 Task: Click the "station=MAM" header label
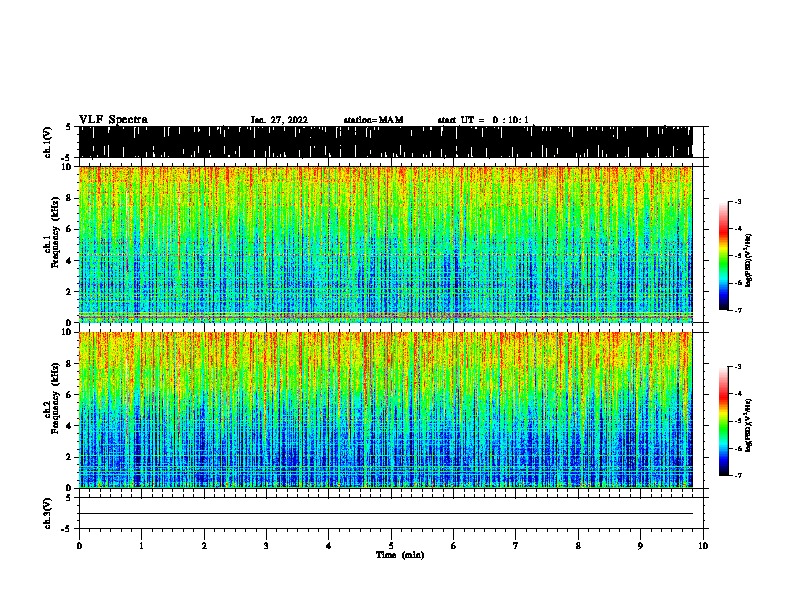(x=373, y=120)
